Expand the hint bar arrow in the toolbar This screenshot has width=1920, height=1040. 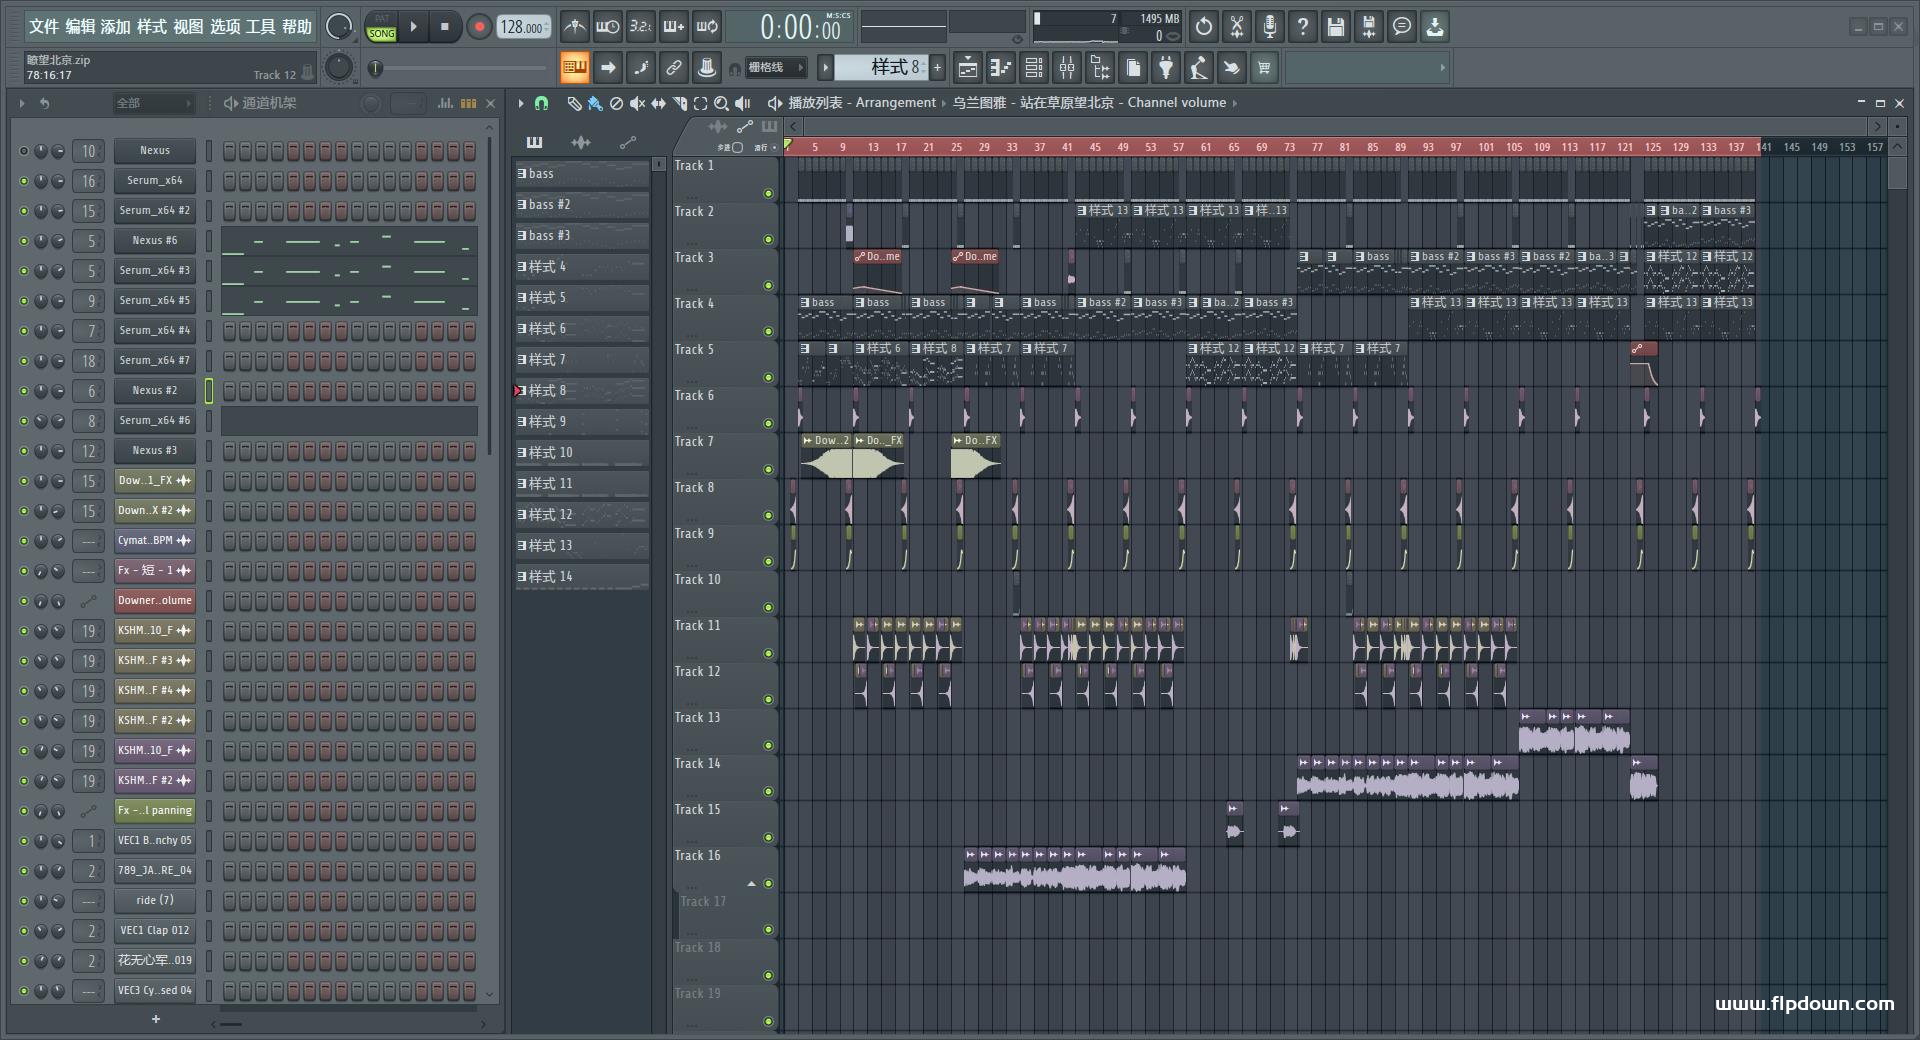[1442, 68]
